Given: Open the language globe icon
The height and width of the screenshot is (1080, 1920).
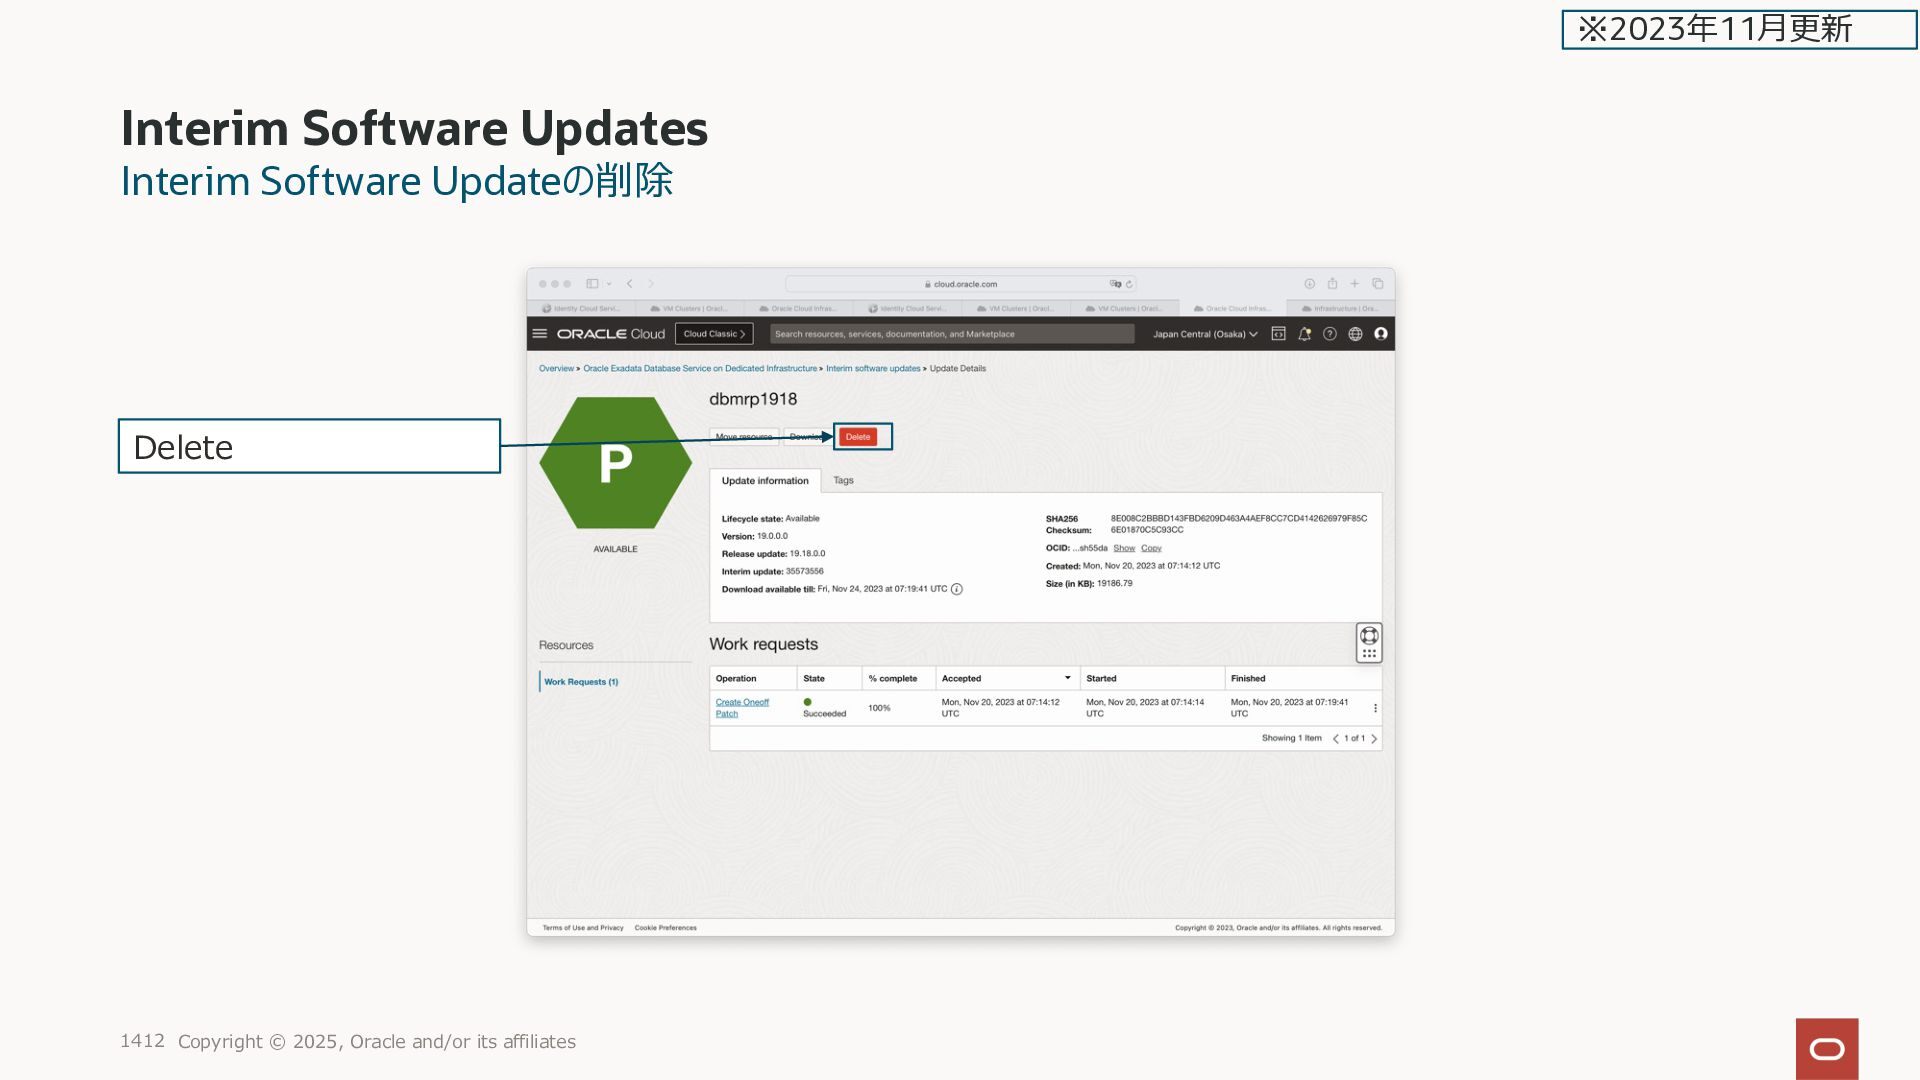Looking at the screenshot, I should 1355,334.
